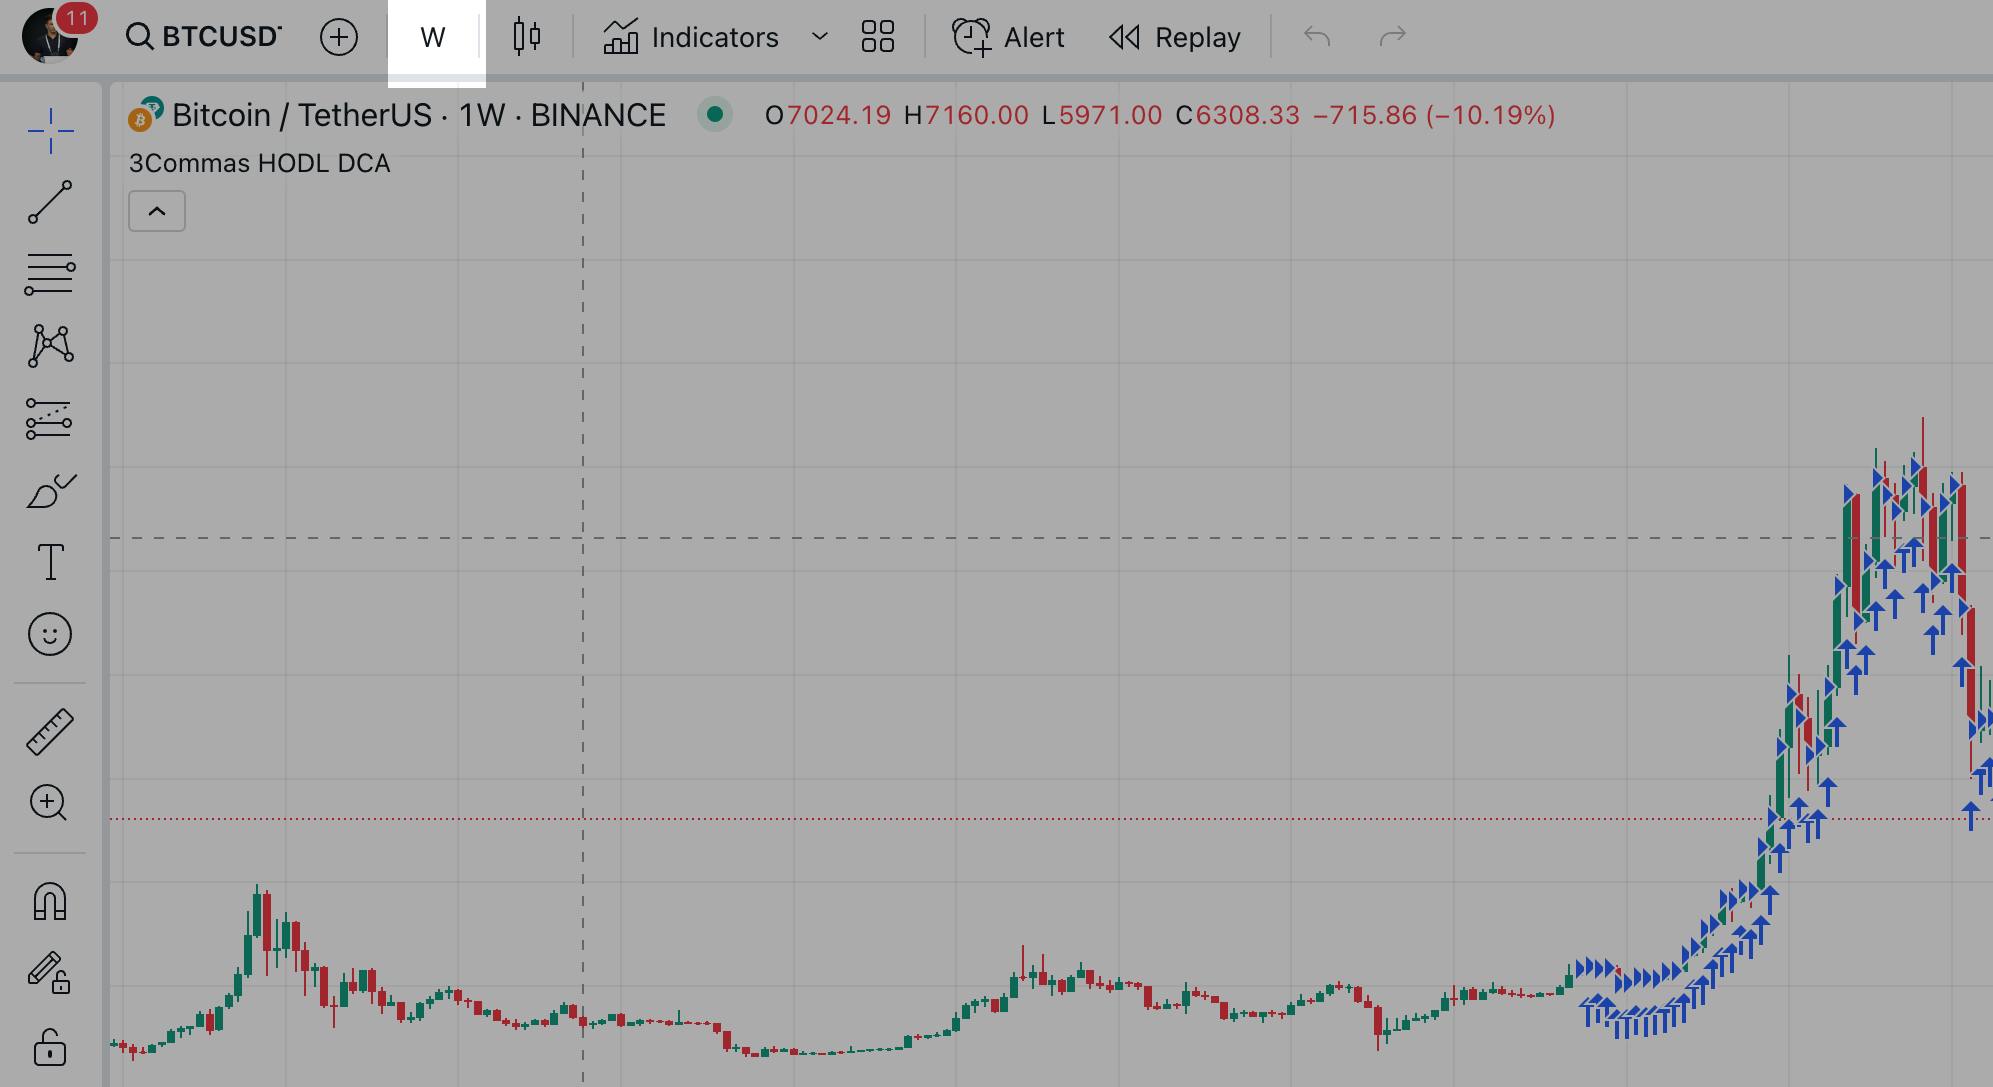Open the Indicators menu
The width and height of the screenshot is (1993, 1087).
pyautogui.click(x=691, y=37)
